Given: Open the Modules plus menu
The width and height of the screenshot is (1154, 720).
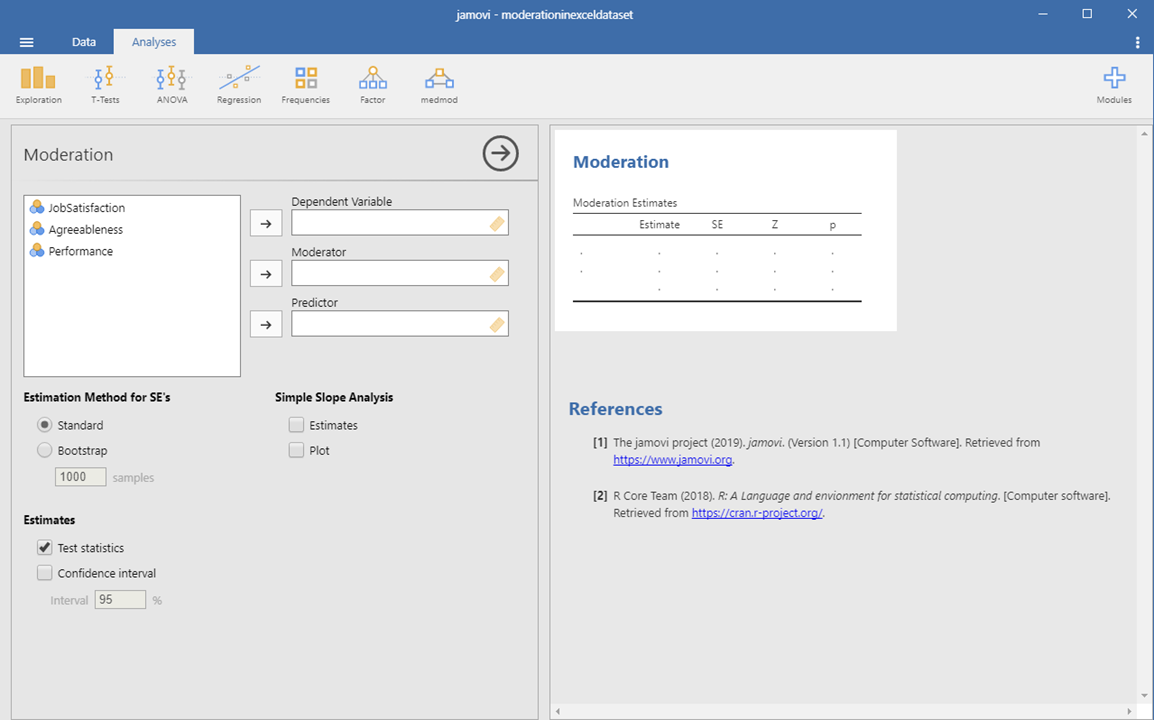Looking at the screenshot, I should coord(1113,84).
